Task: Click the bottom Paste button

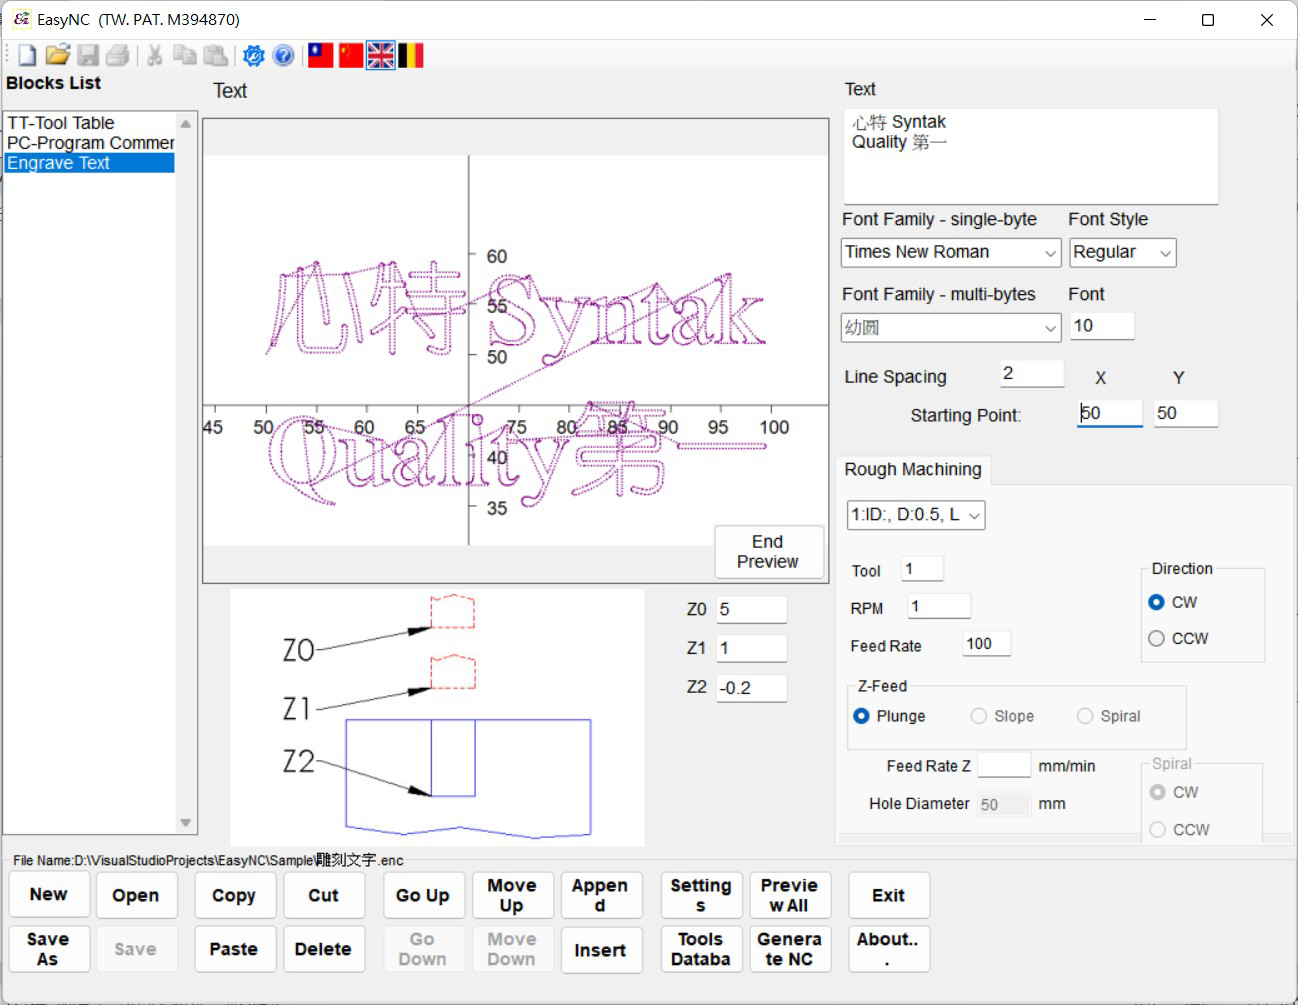Action: (234, 949)
